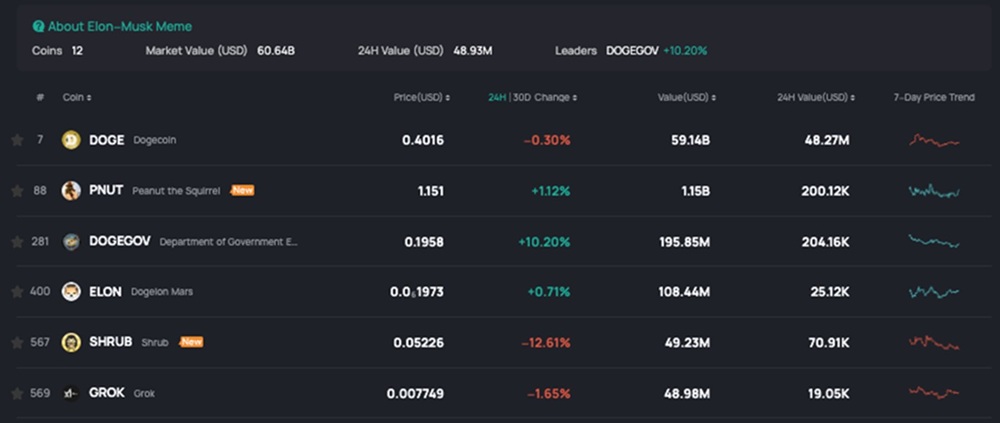Screen dimensions: 1000x423
Task: Star the GROK coin as favorite
Action: point(17,393)
